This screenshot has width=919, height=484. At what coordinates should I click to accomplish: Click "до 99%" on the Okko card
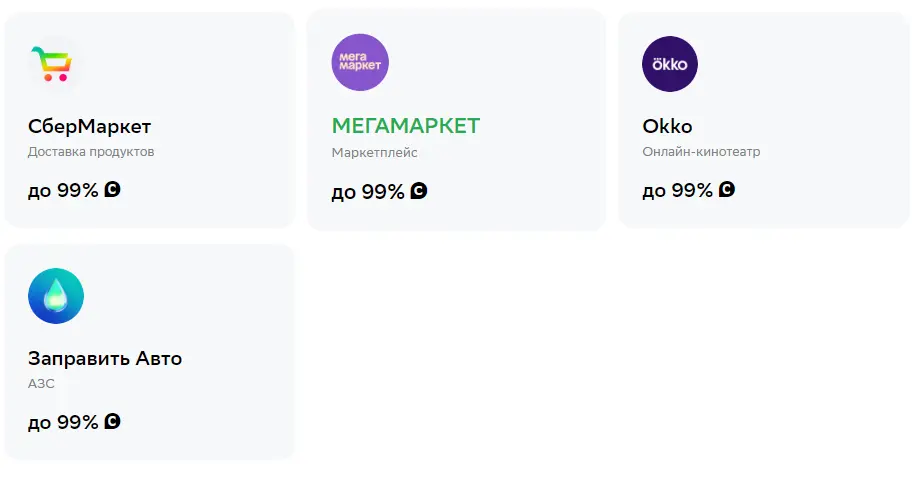[x=678, y=190]
